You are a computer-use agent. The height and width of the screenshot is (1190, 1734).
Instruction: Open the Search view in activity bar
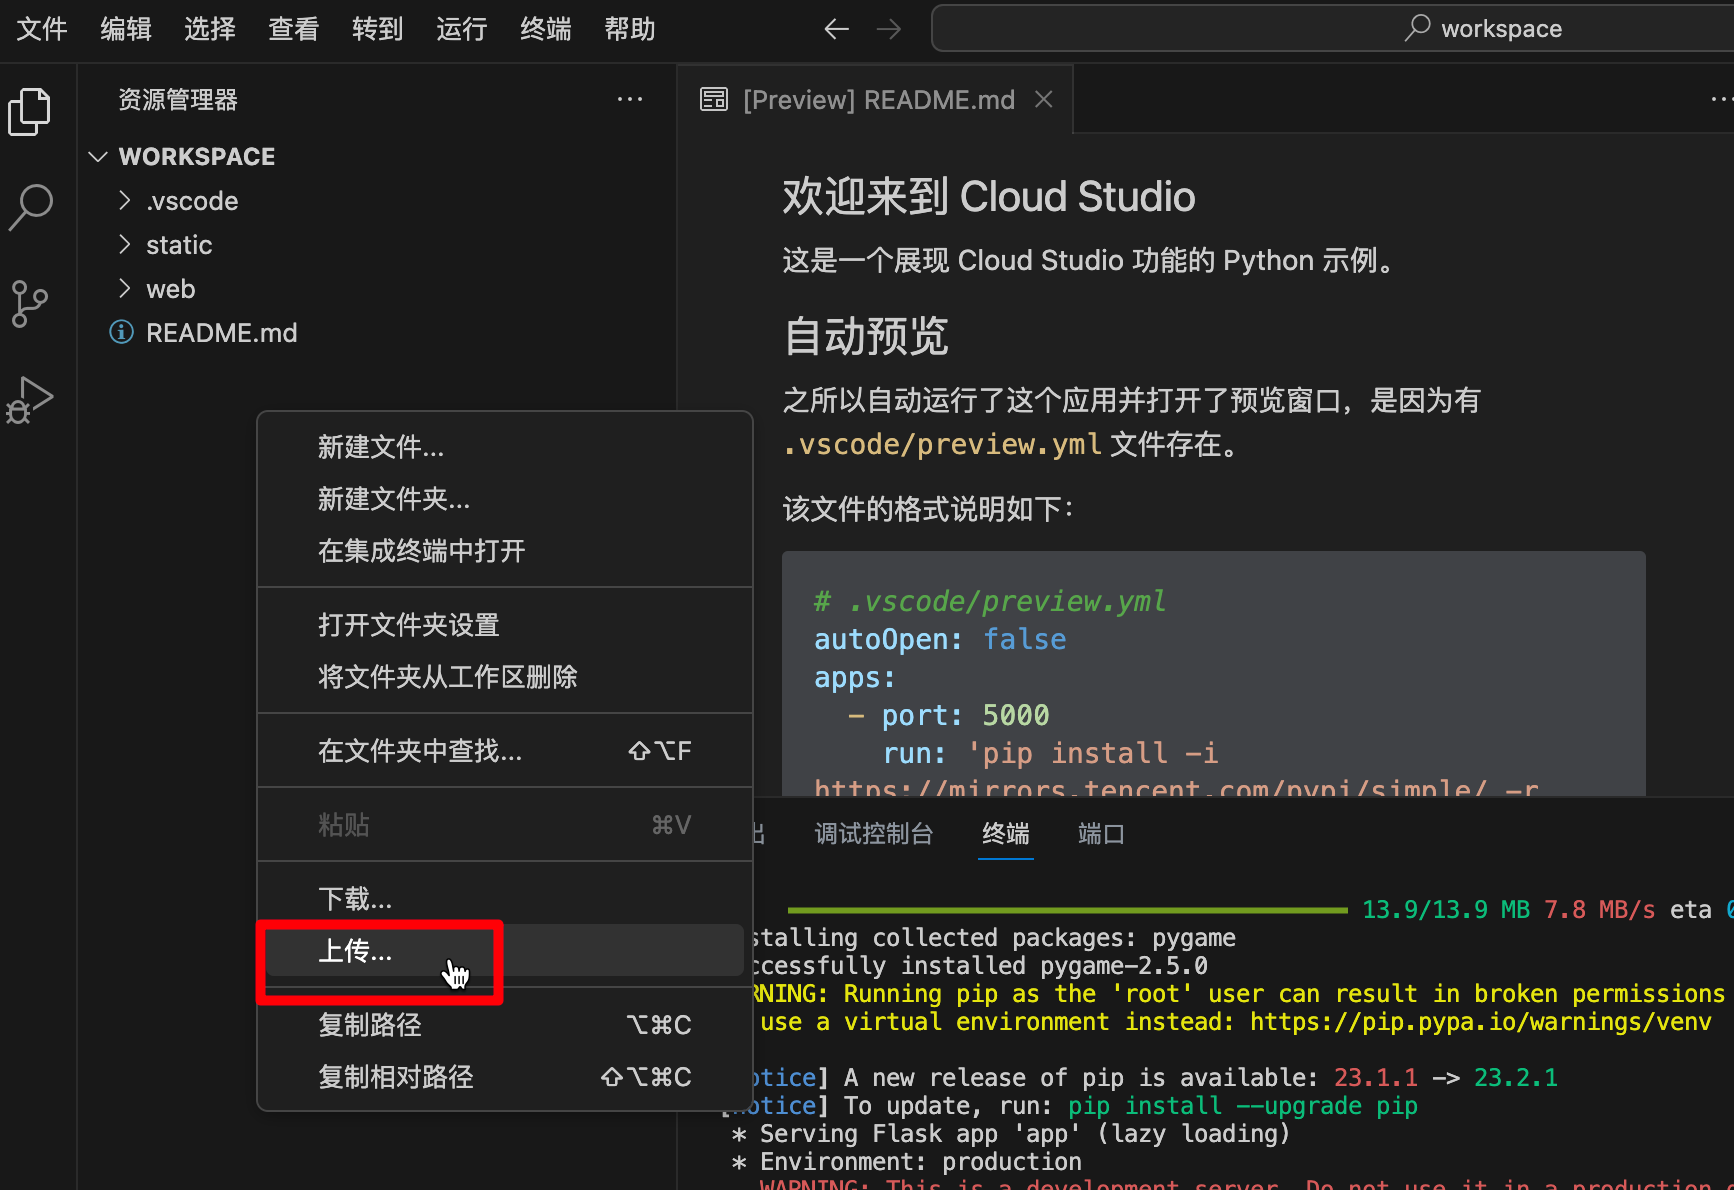tap(30, 207)
